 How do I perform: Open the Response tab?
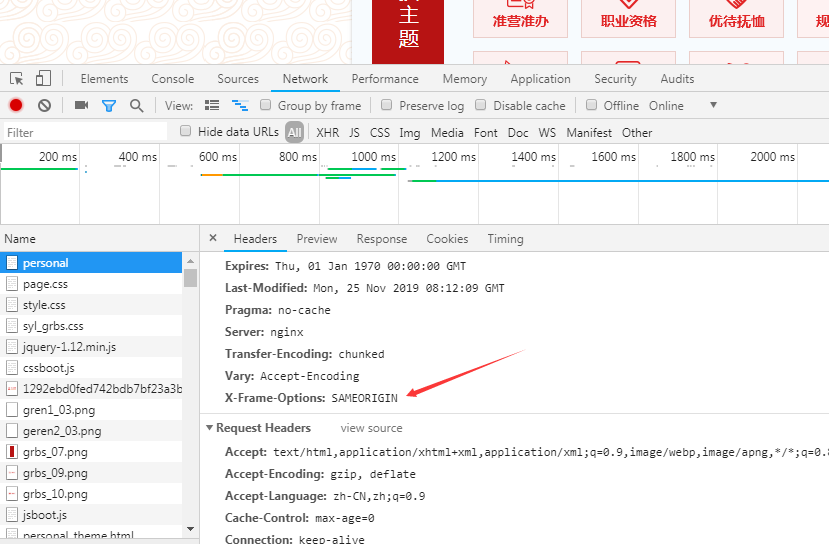pyautogui.click(x=381, y=239)
